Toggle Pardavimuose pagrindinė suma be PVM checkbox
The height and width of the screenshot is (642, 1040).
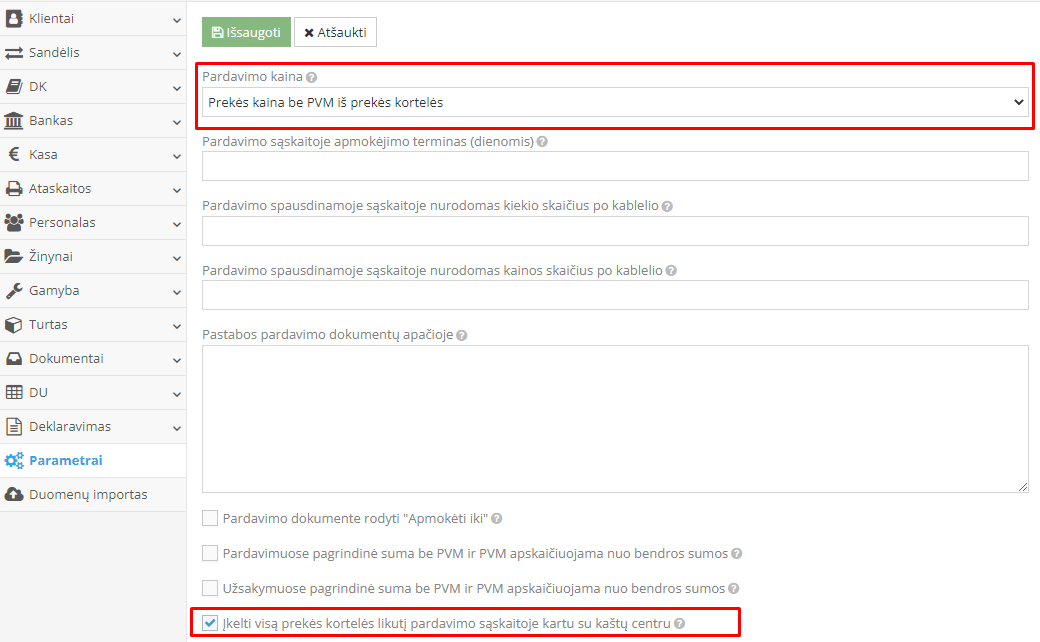tap(210, 553)
